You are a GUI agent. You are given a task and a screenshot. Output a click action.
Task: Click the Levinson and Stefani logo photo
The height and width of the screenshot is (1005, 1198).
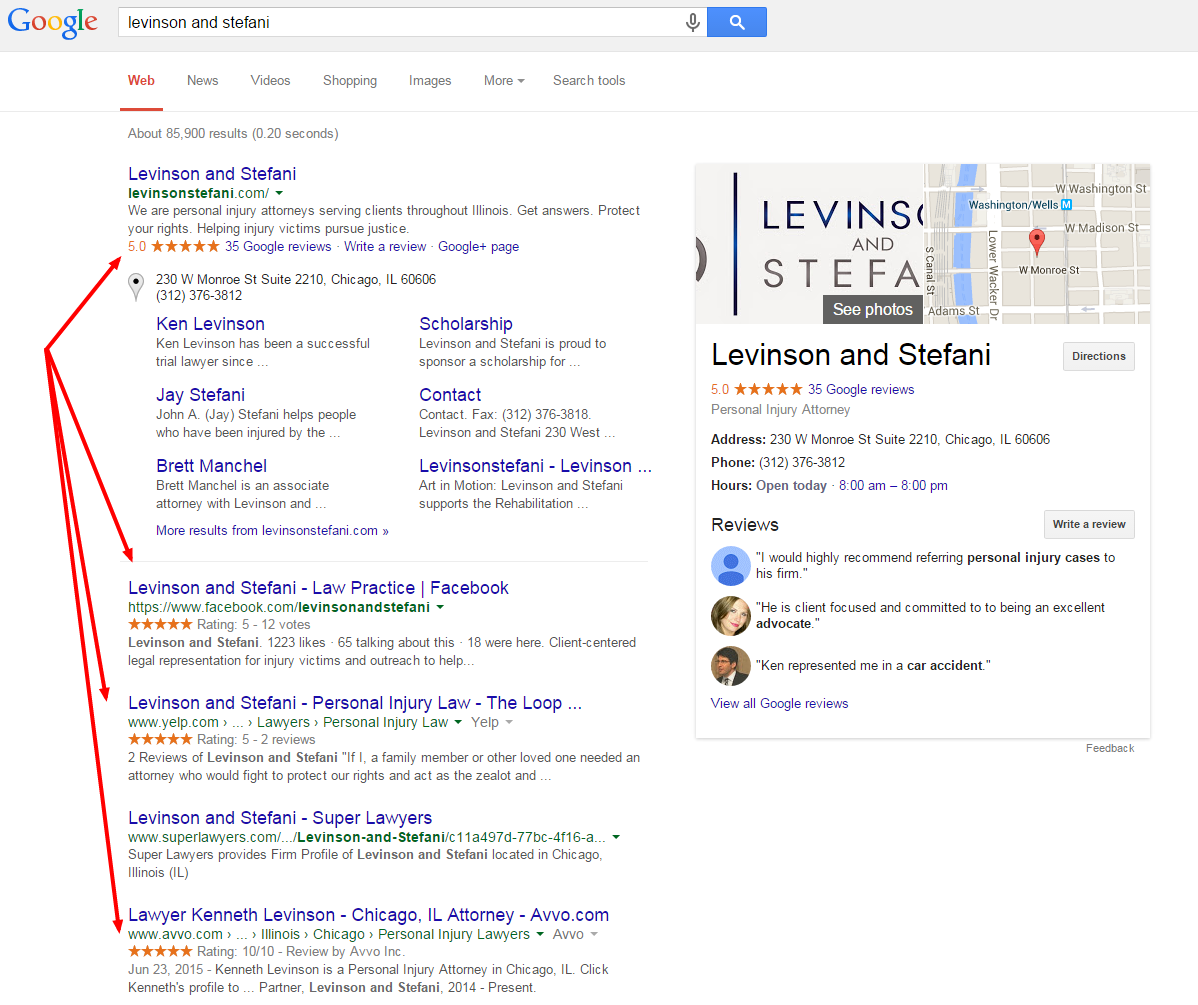[809, 244]
